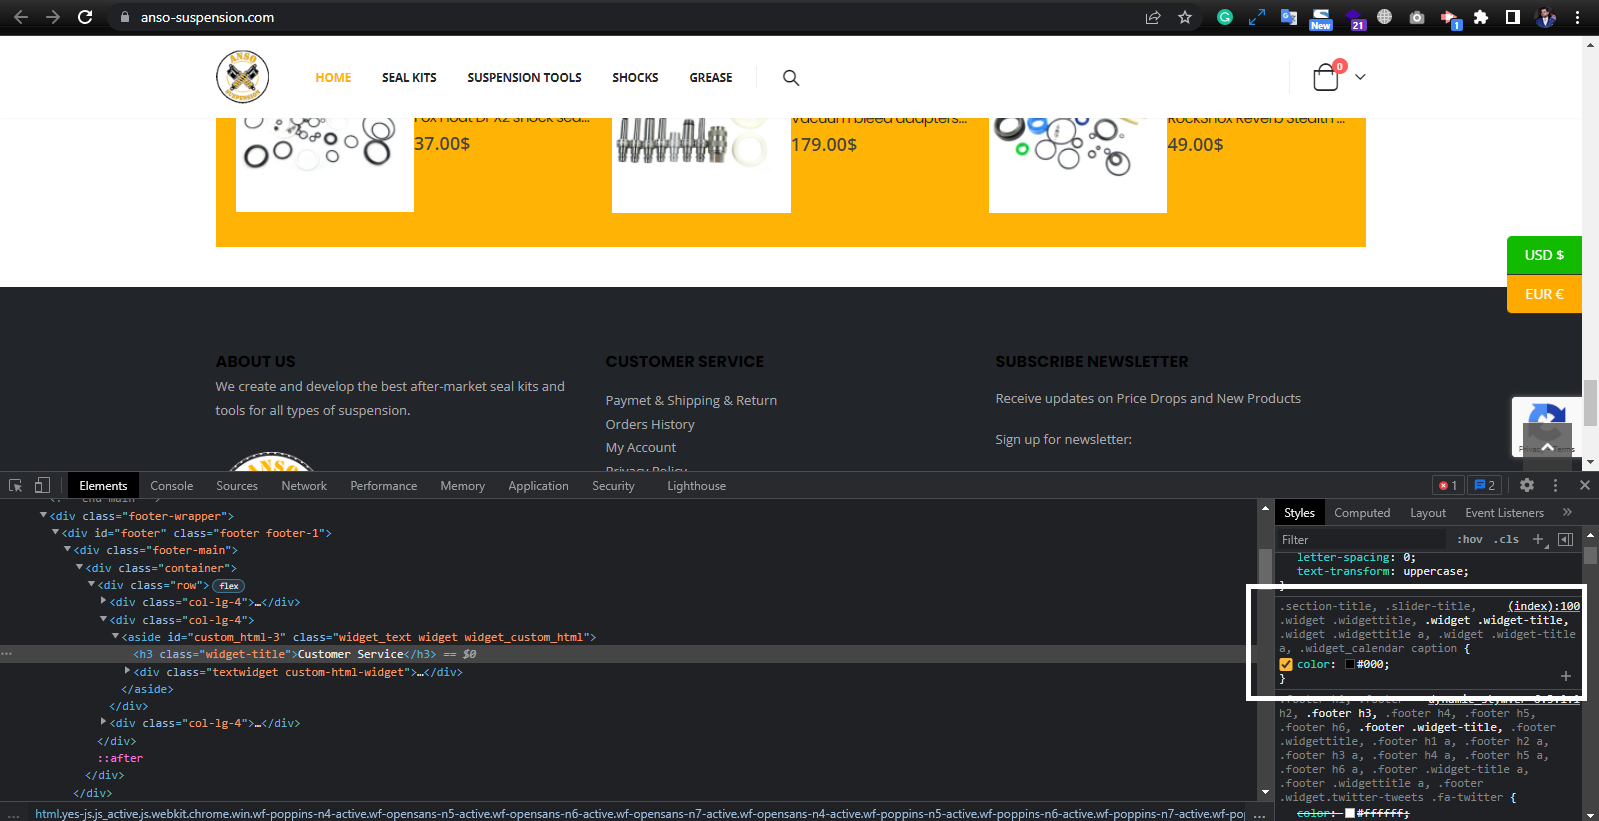This screenshot has width=1599, height=821.
Task: Click the My Account footer link
Action: [x=641, y=447]
